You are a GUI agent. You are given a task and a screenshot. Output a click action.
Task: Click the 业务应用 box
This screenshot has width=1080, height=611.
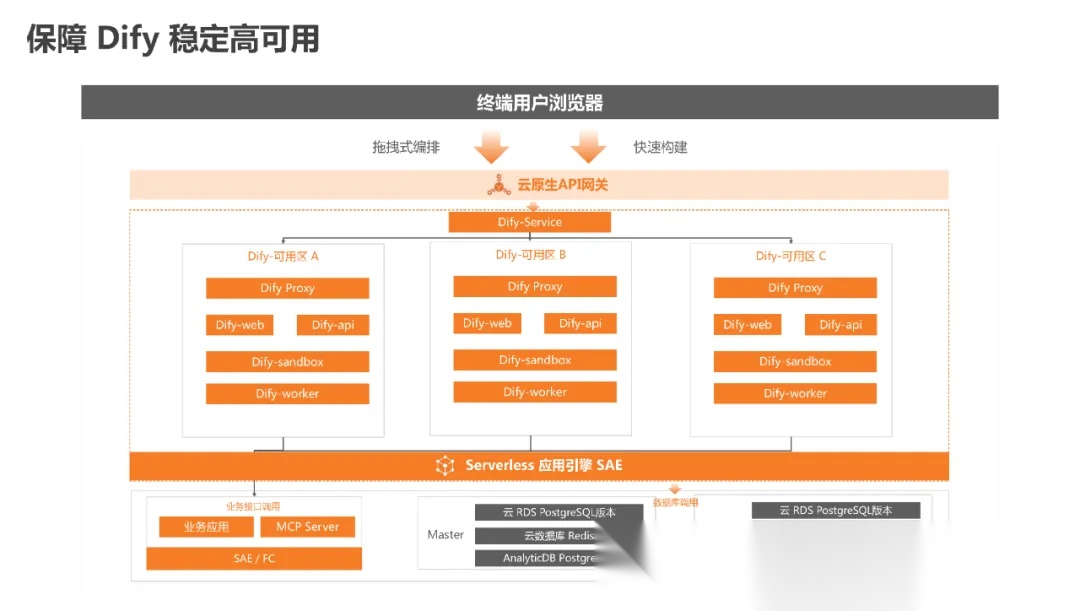click(x=206, y=527)
